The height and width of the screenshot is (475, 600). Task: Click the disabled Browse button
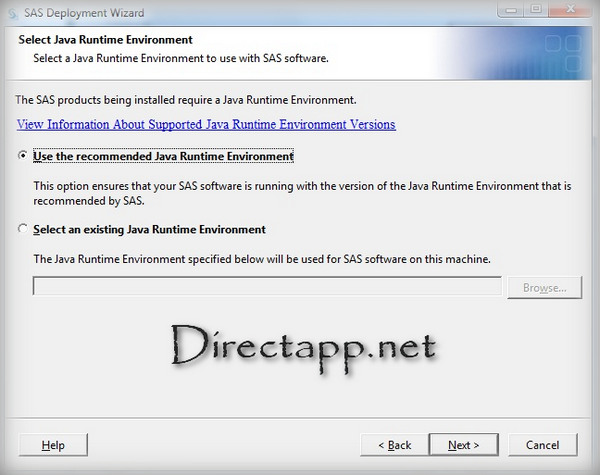[545, 287]
